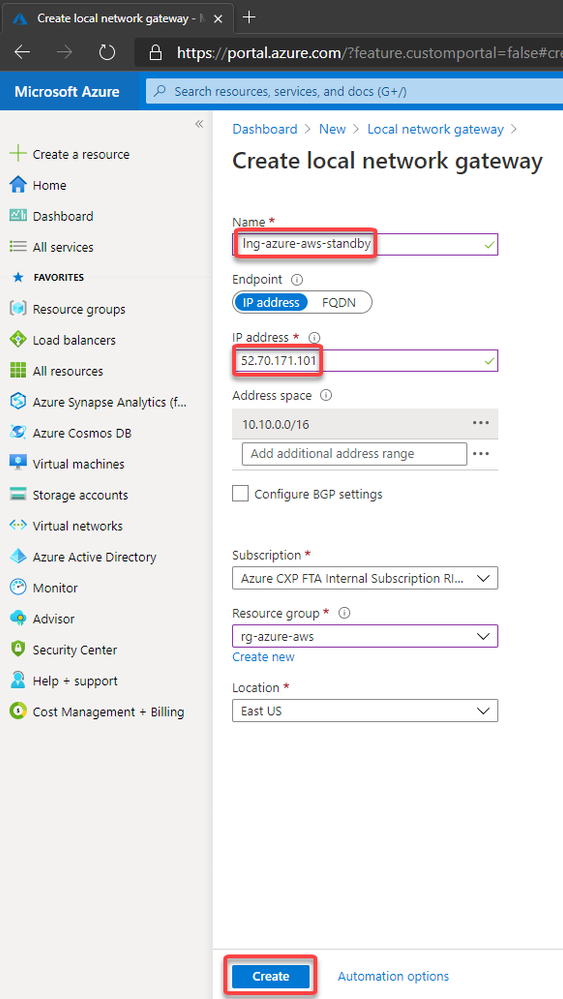Expand the Subscription dropdown
The height and width of the screenshot is (999, 563).
coord(365,579)
